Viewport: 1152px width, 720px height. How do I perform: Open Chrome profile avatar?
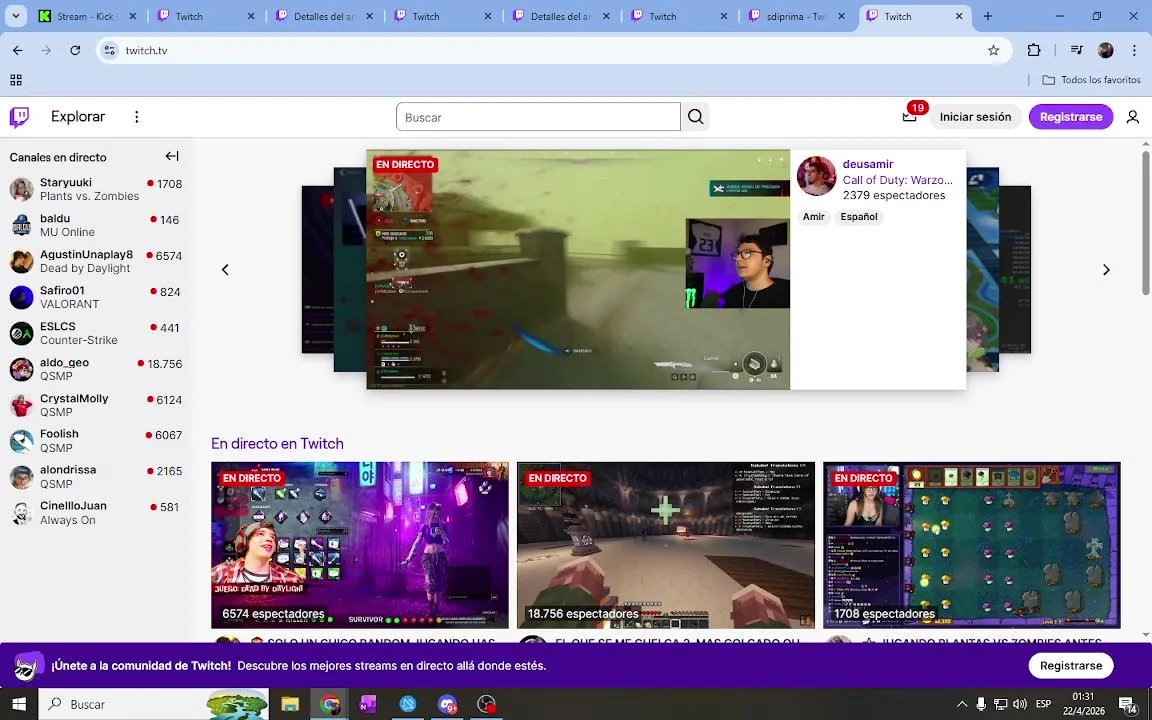coord(1105,50)
